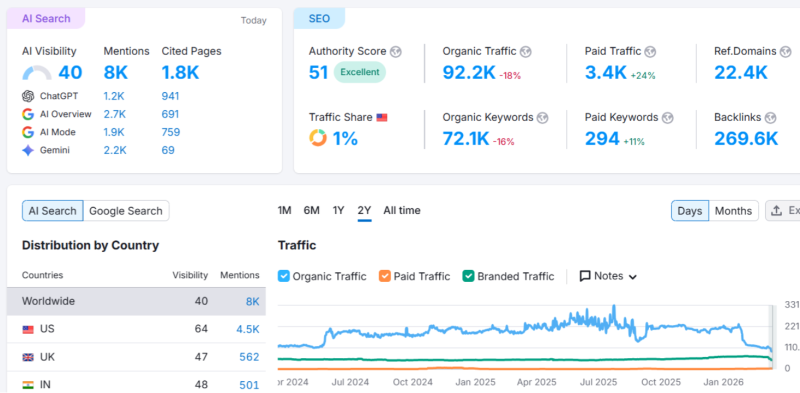Click the globe icon next to Paid Keywords
800x393 pixels.
coord(667,118)
